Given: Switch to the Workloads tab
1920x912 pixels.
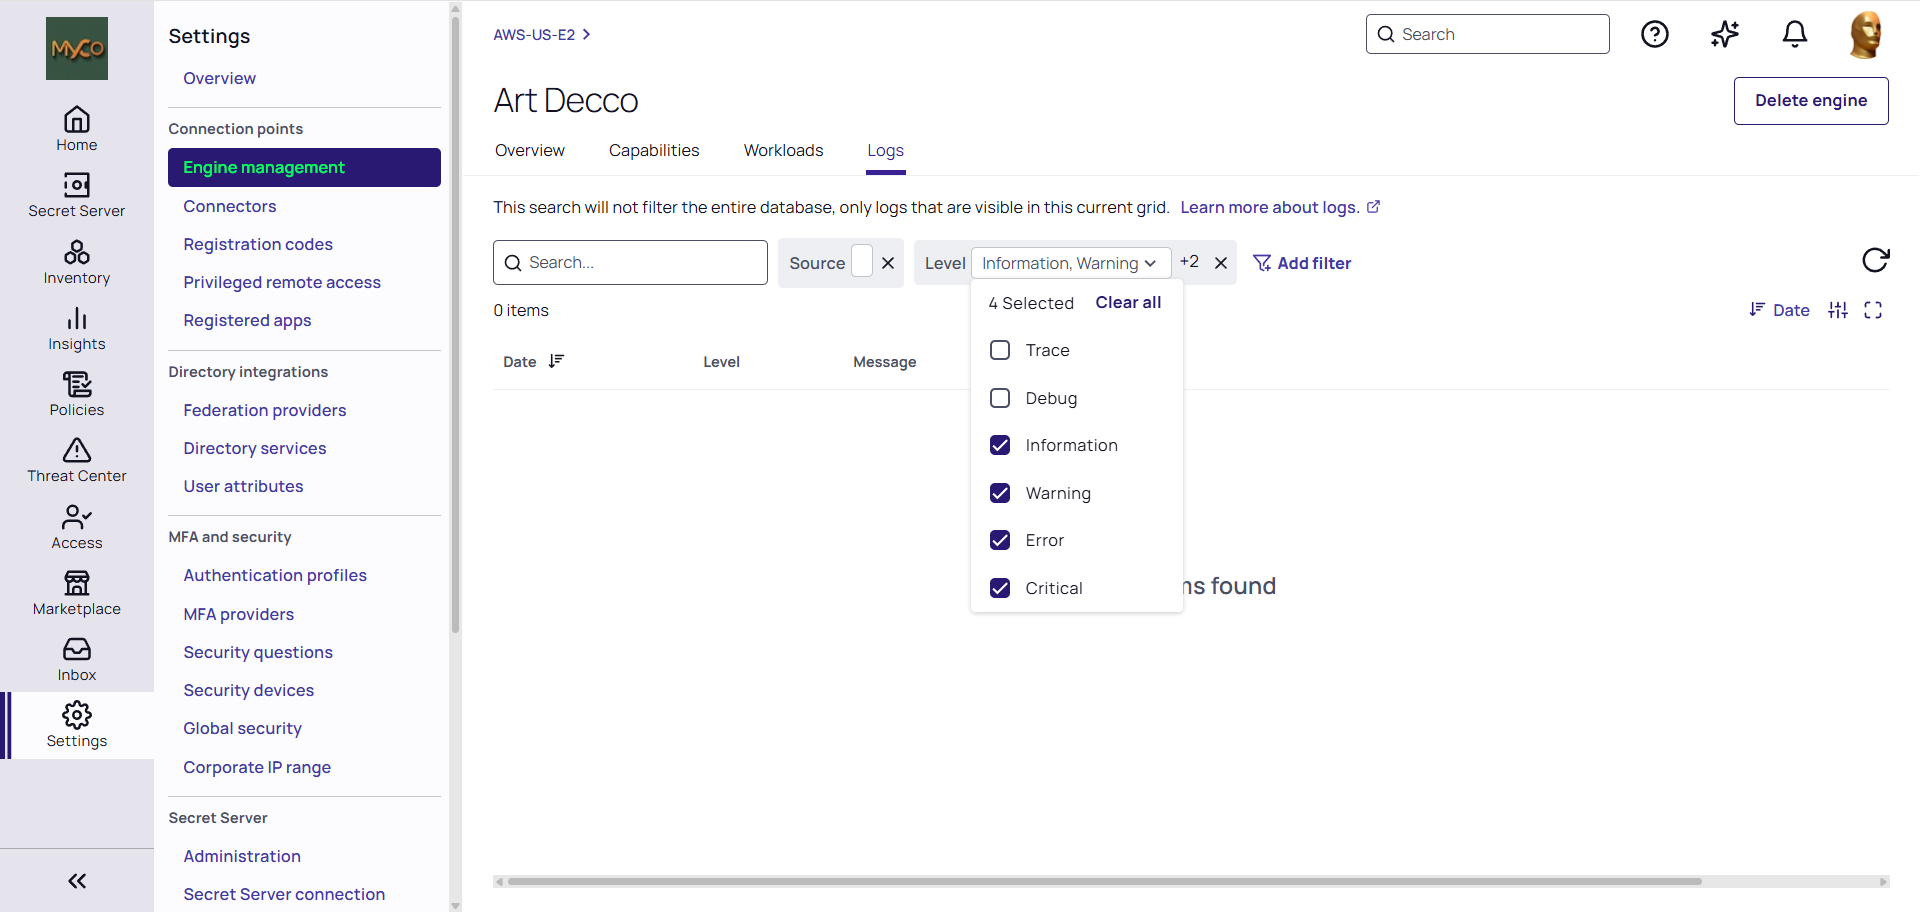Looking at the screenshot, I should (783, 151).
